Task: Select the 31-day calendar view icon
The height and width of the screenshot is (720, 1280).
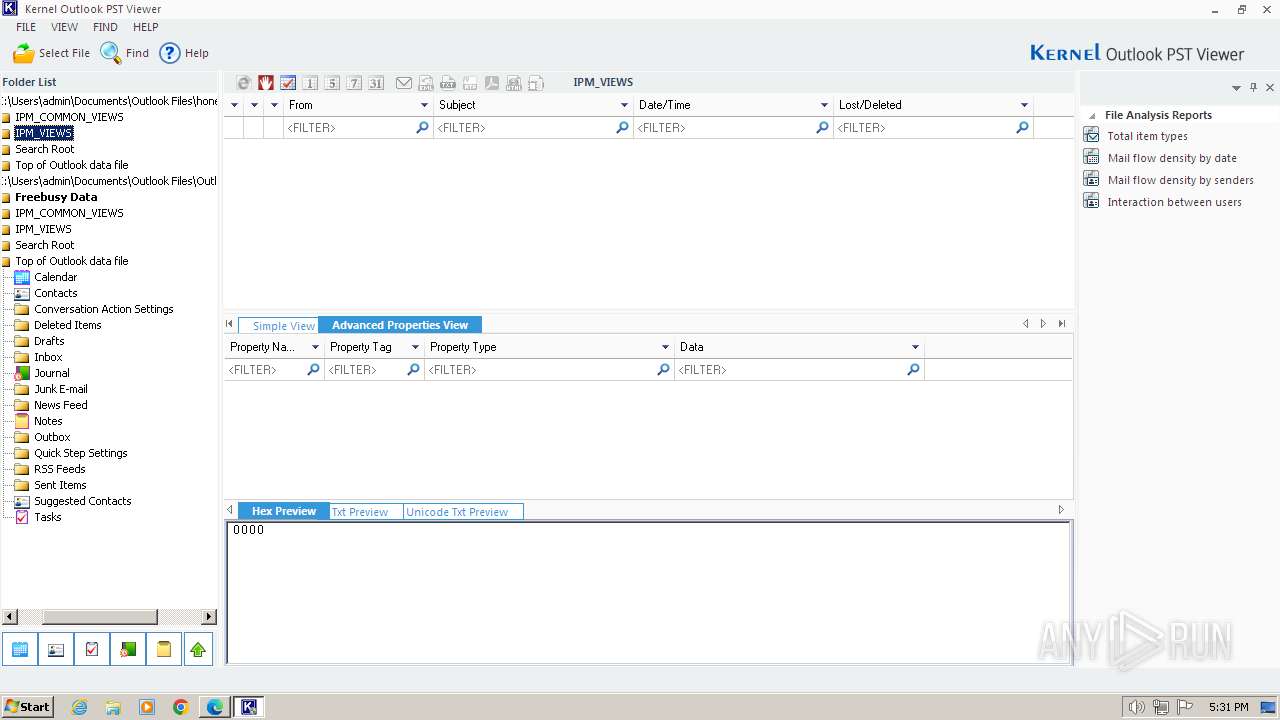Action: tap(376, 83)
